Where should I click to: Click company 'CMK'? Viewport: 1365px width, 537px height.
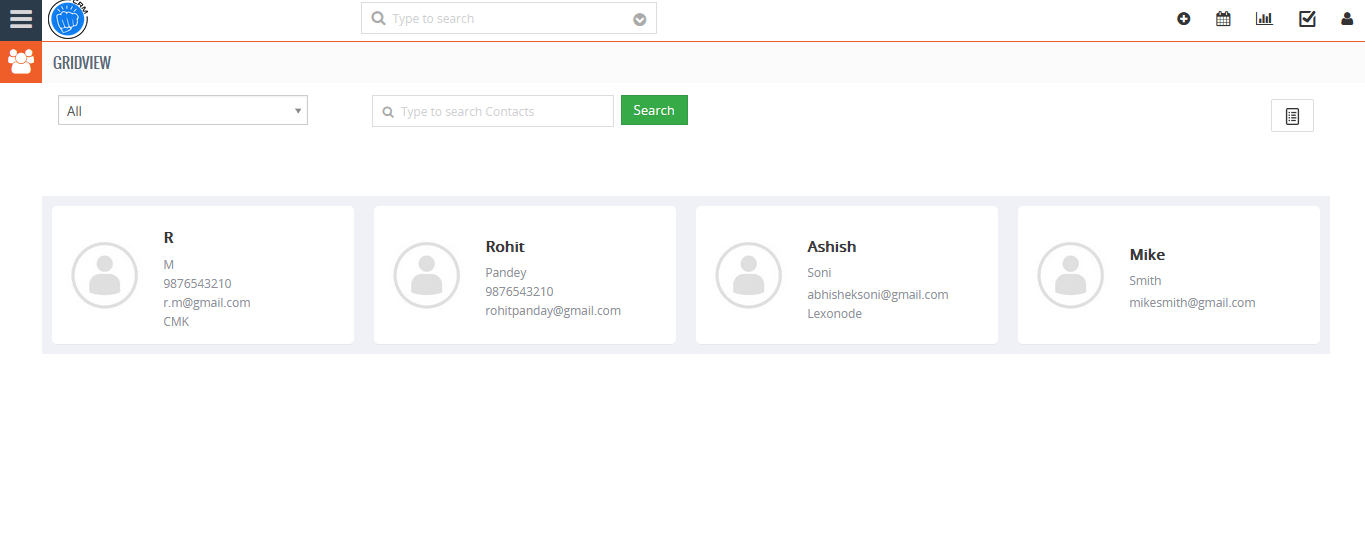[176, 322]
